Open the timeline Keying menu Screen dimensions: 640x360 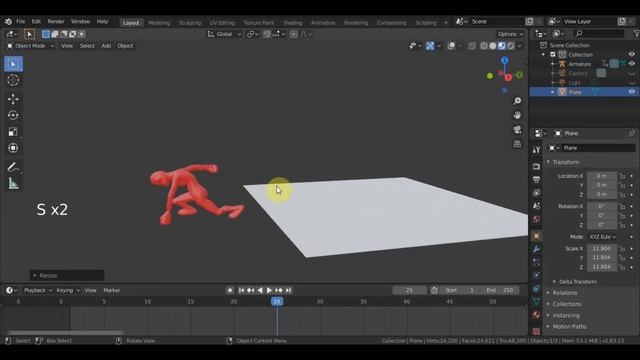click(67, 290)
